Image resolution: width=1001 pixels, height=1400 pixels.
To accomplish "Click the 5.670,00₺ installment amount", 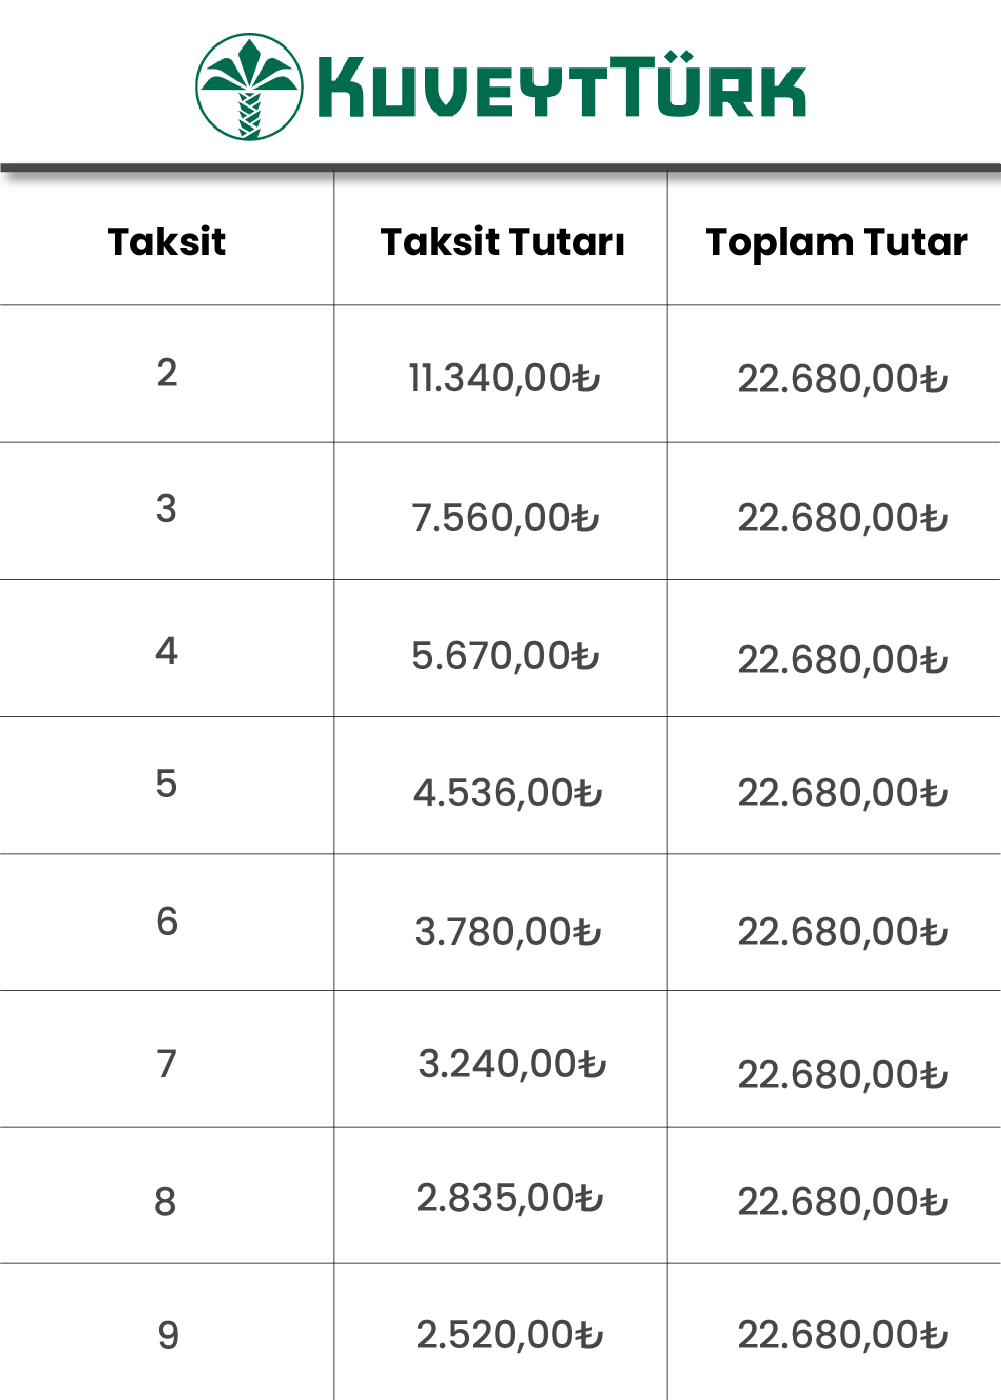I will [505, 656].
